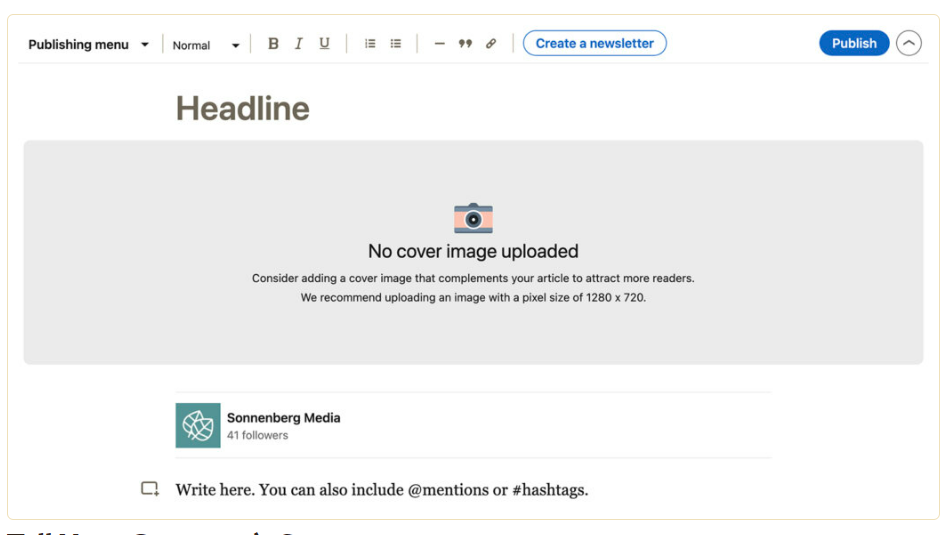This screenshot has height=535, width=950.
Task: Expand the Normal text style dropdown
Action: [206, 45]
